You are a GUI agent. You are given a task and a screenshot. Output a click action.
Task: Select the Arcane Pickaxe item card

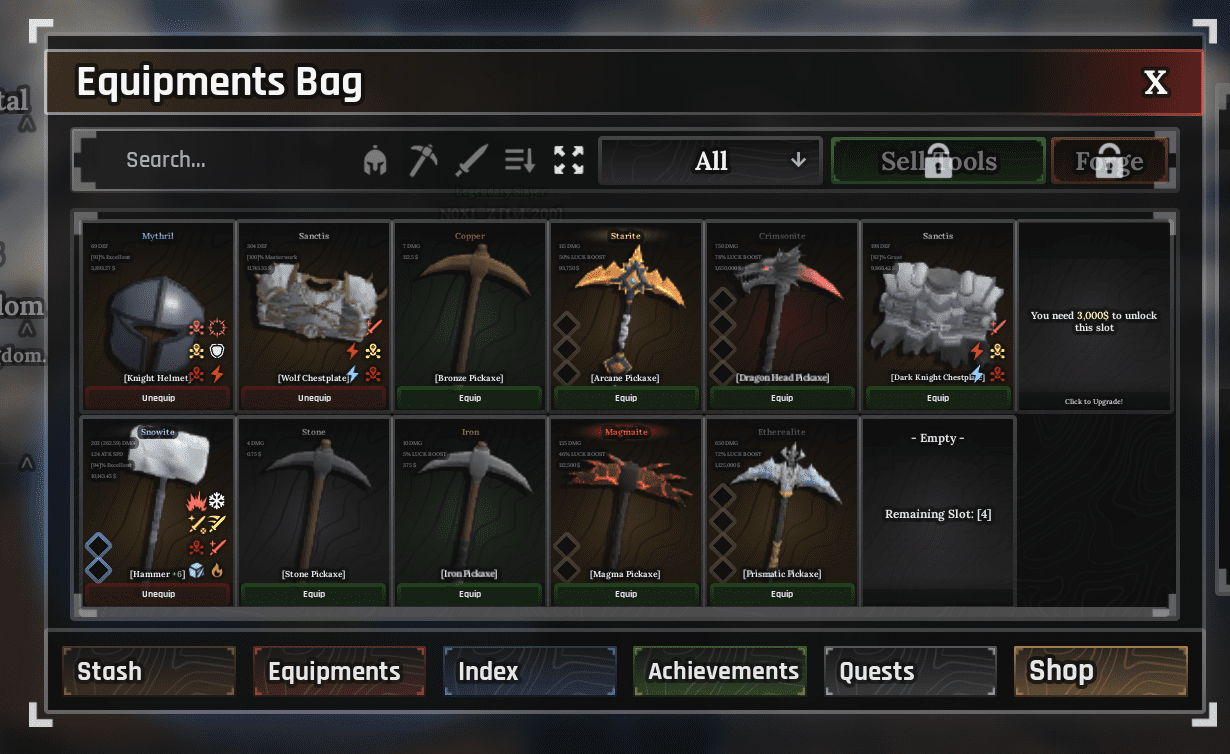(x=626, y=316)
